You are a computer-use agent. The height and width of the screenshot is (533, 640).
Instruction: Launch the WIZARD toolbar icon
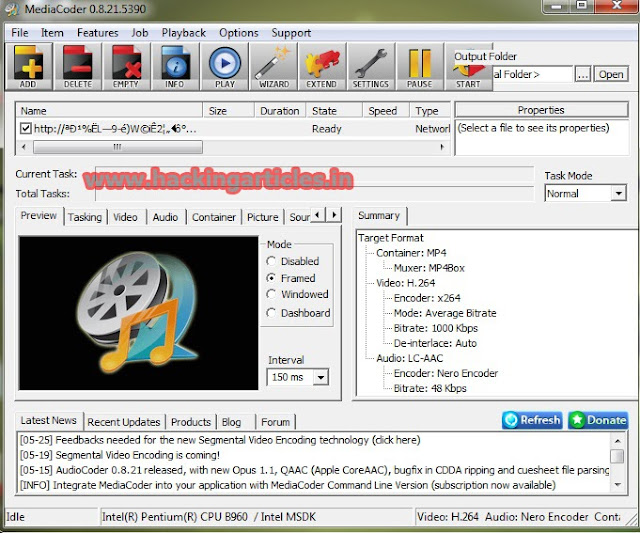pos(273,66)
